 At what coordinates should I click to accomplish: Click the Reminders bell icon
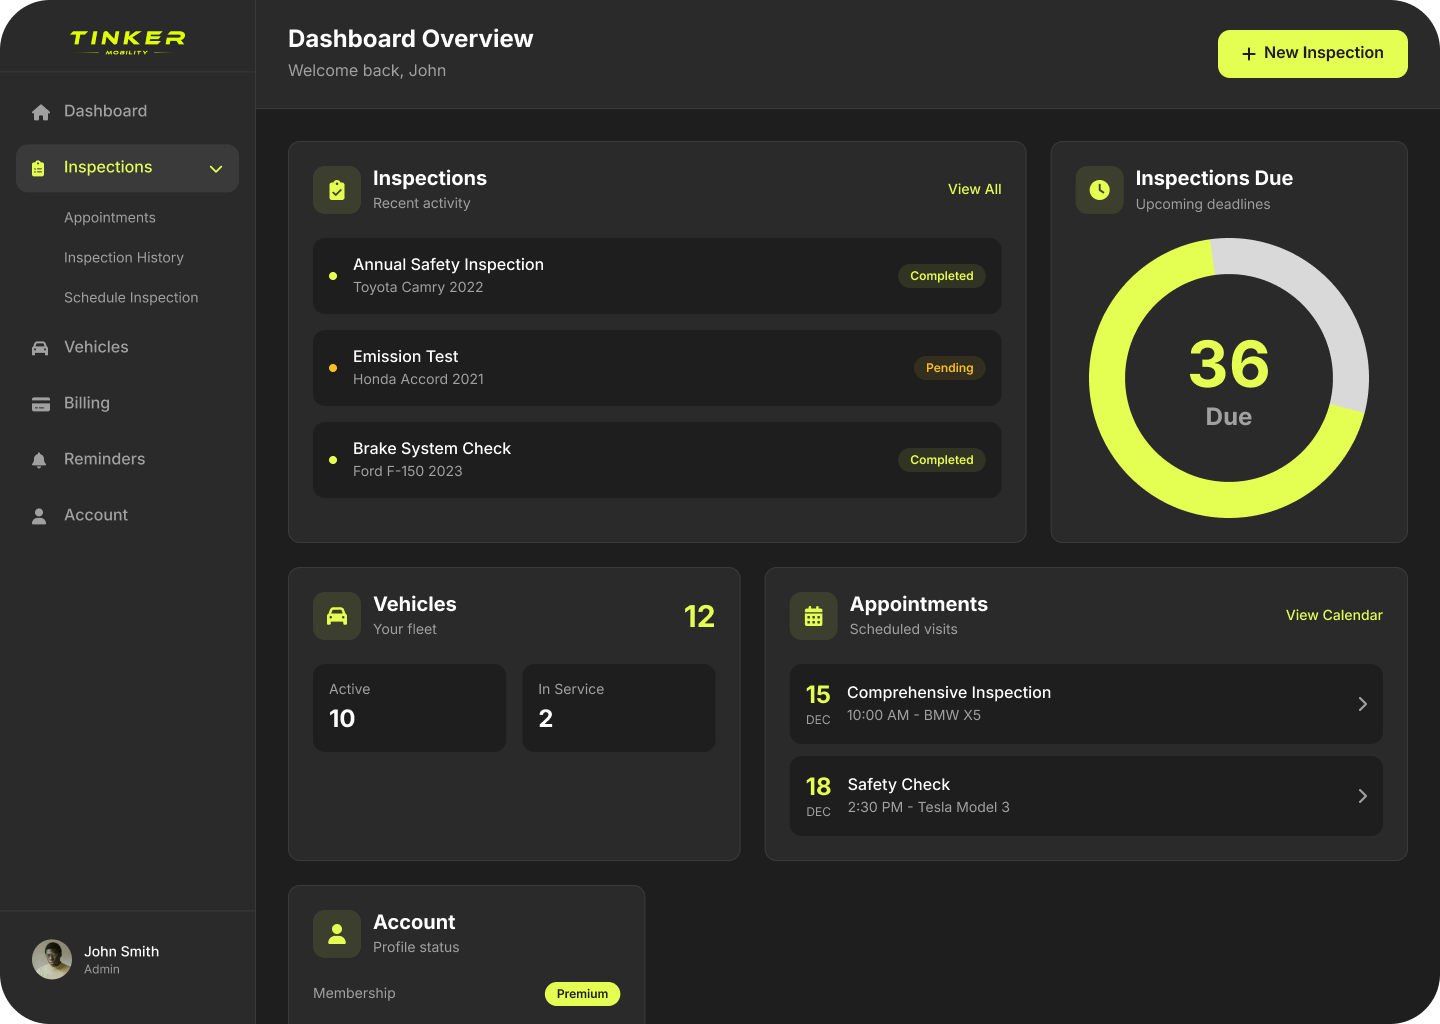tap(40, 459)
